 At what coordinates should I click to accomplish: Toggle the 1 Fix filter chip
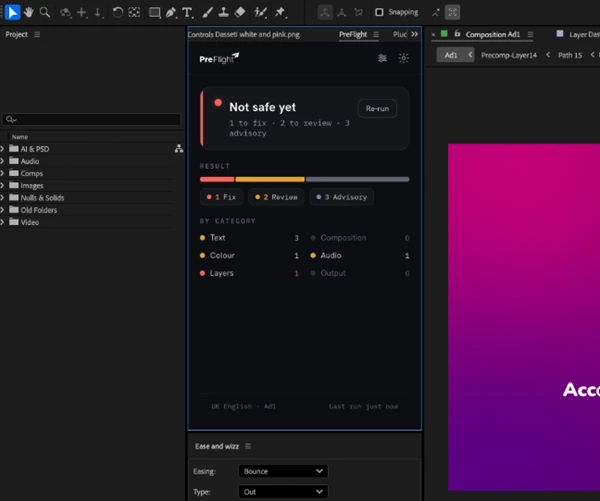[x=222, y=197]
